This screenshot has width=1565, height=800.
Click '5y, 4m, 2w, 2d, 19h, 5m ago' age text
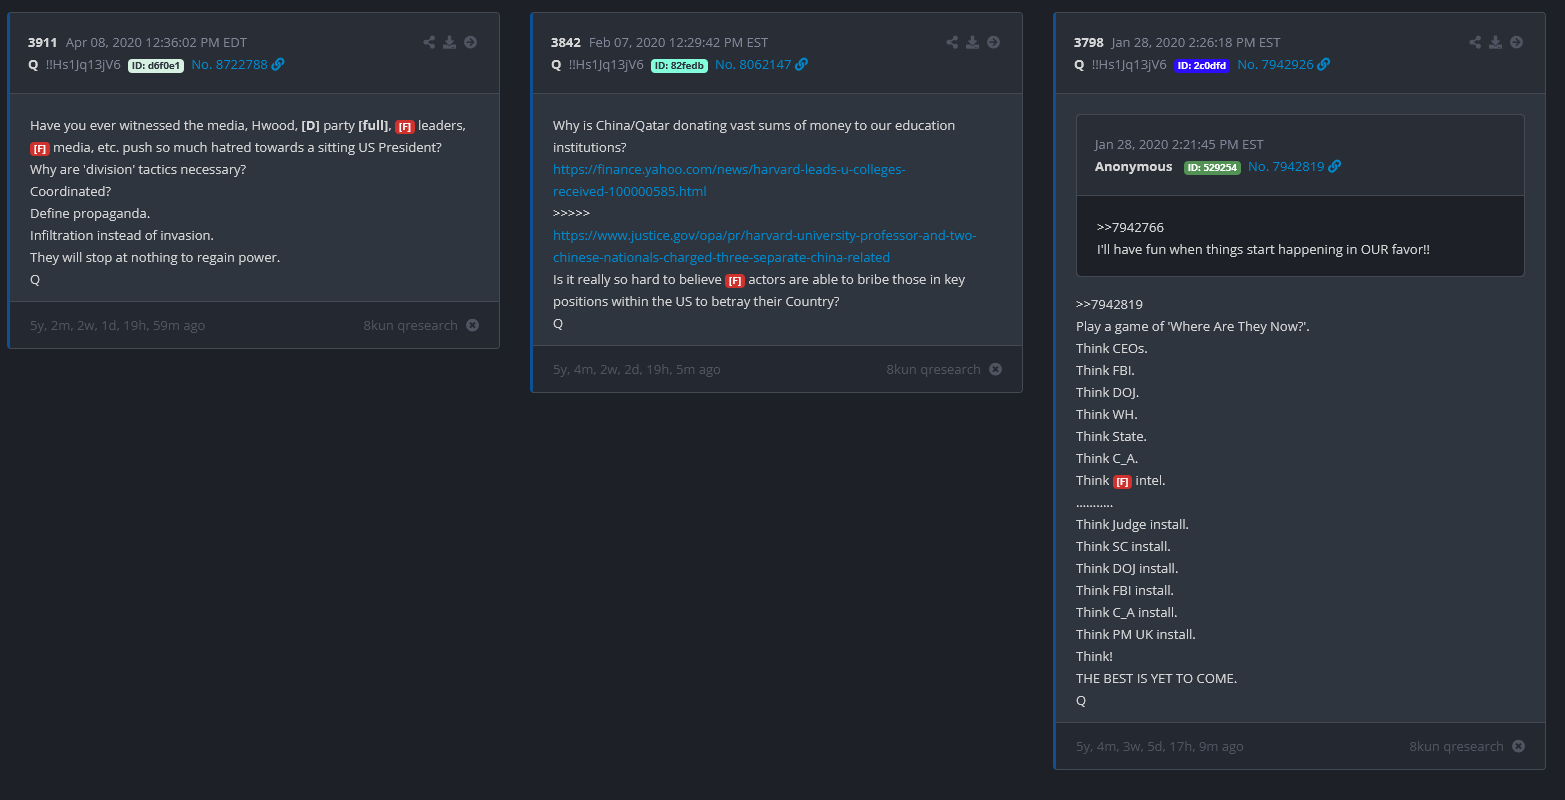(637, 369)
